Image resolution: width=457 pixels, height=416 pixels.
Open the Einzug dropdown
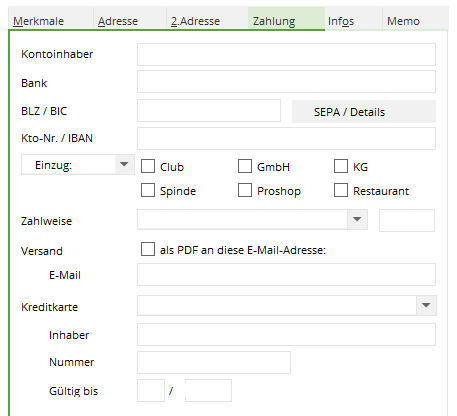pyautogui.click(x=124, y=164)
